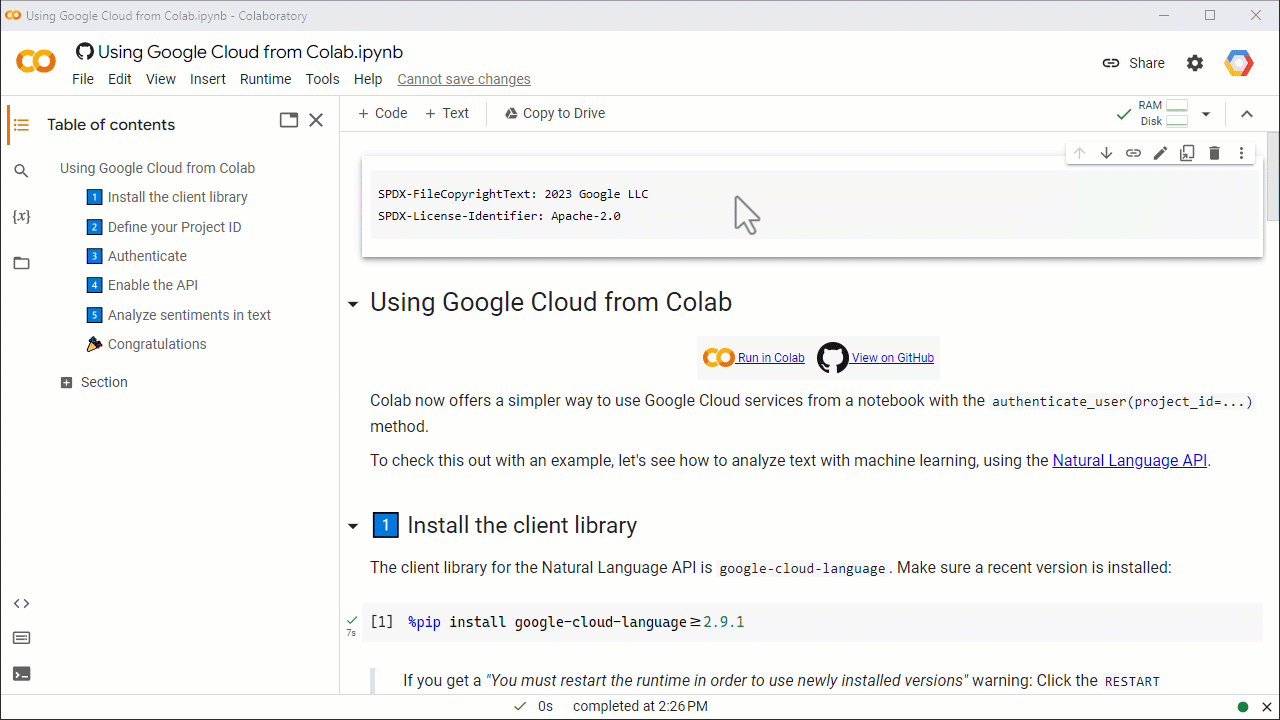
Task: Open the code snippets panel
Action: pyautogui.click(x=21, y=603)
